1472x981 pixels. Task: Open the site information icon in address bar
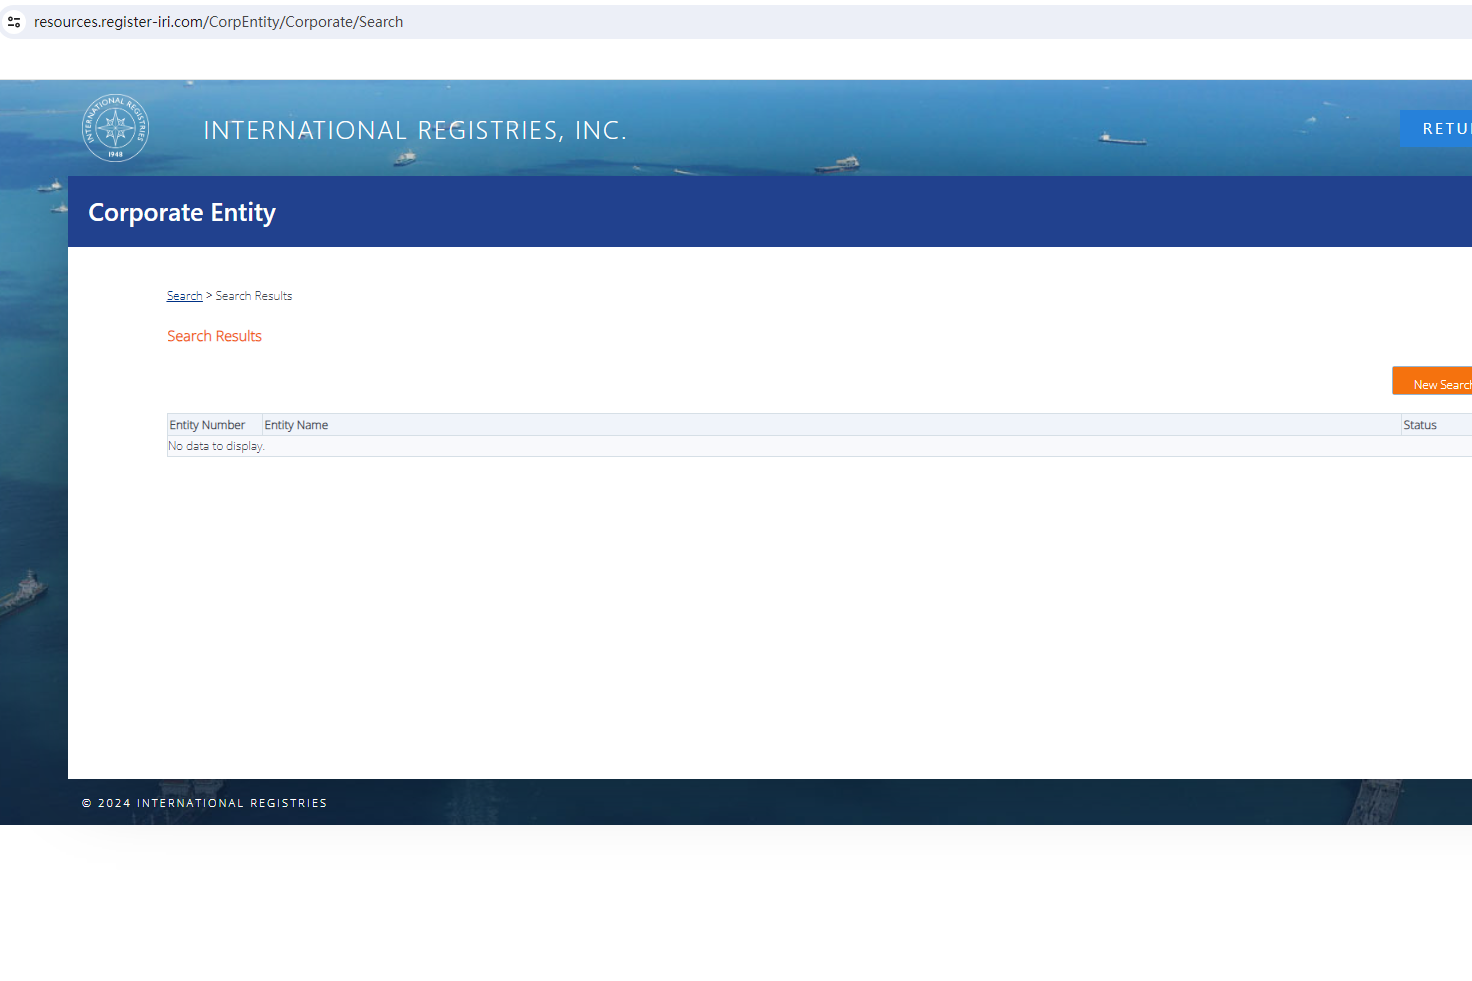point(14,22)
